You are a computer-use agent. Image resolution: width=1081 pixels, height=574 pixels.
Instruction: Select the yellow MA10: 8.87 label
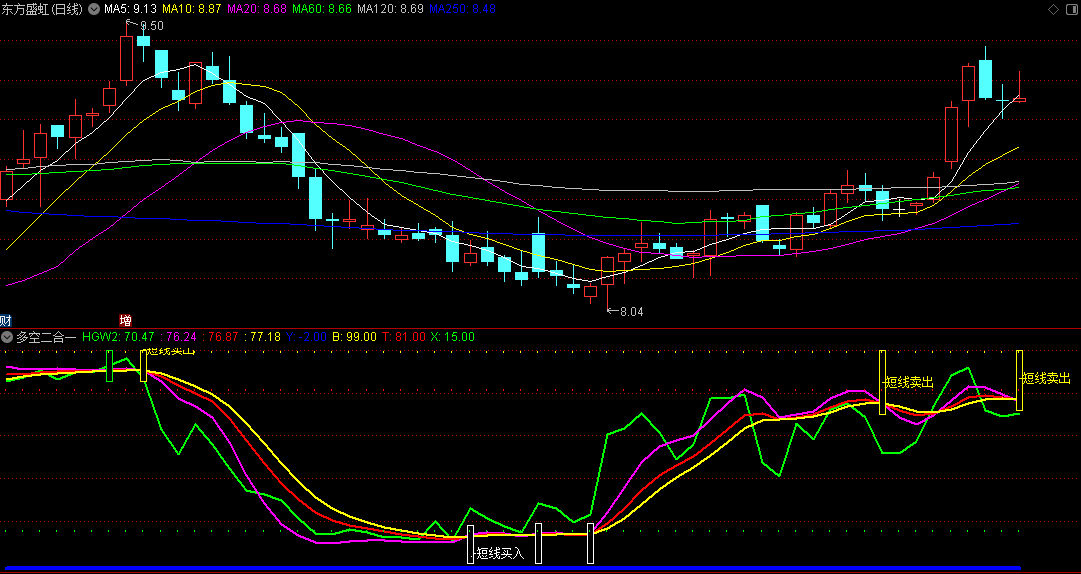(x=193, y=9)
